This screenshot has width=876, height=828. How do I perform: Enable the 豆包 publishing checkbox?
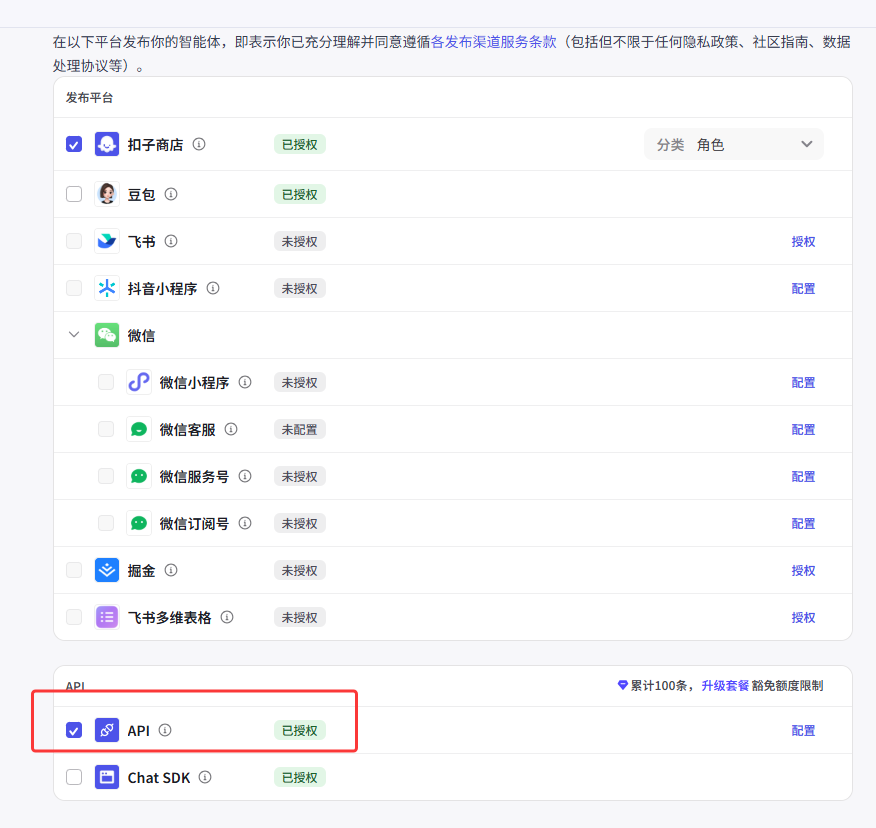74,194
